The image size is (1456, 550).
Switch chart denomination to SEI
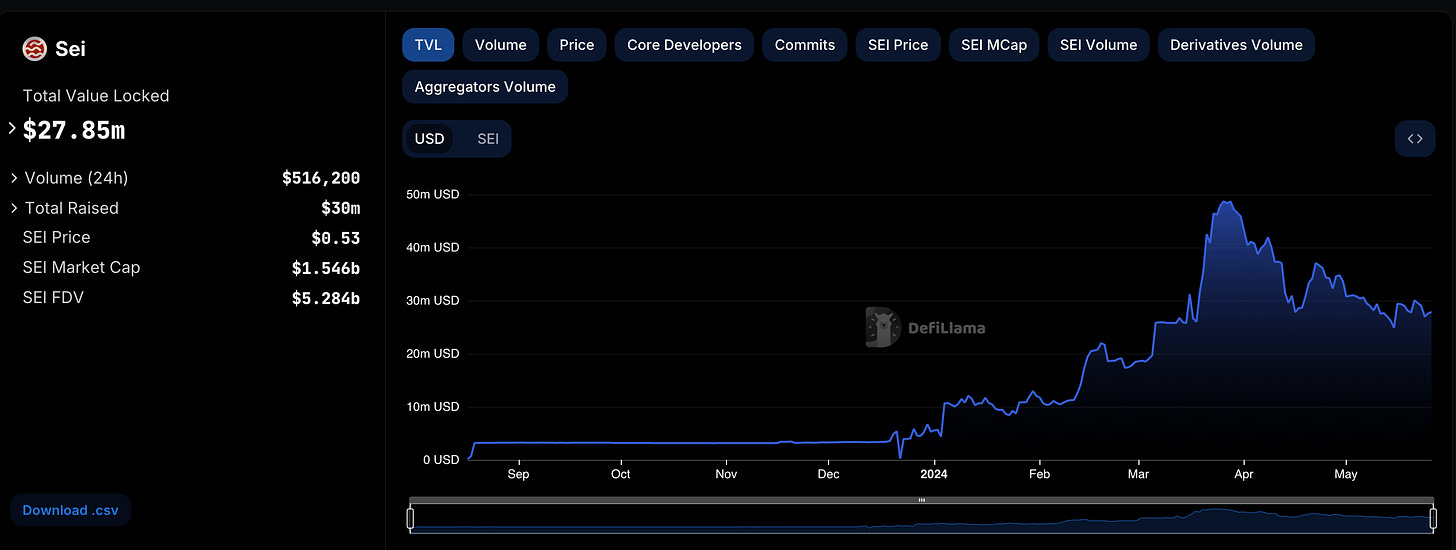tap(488, 139)
